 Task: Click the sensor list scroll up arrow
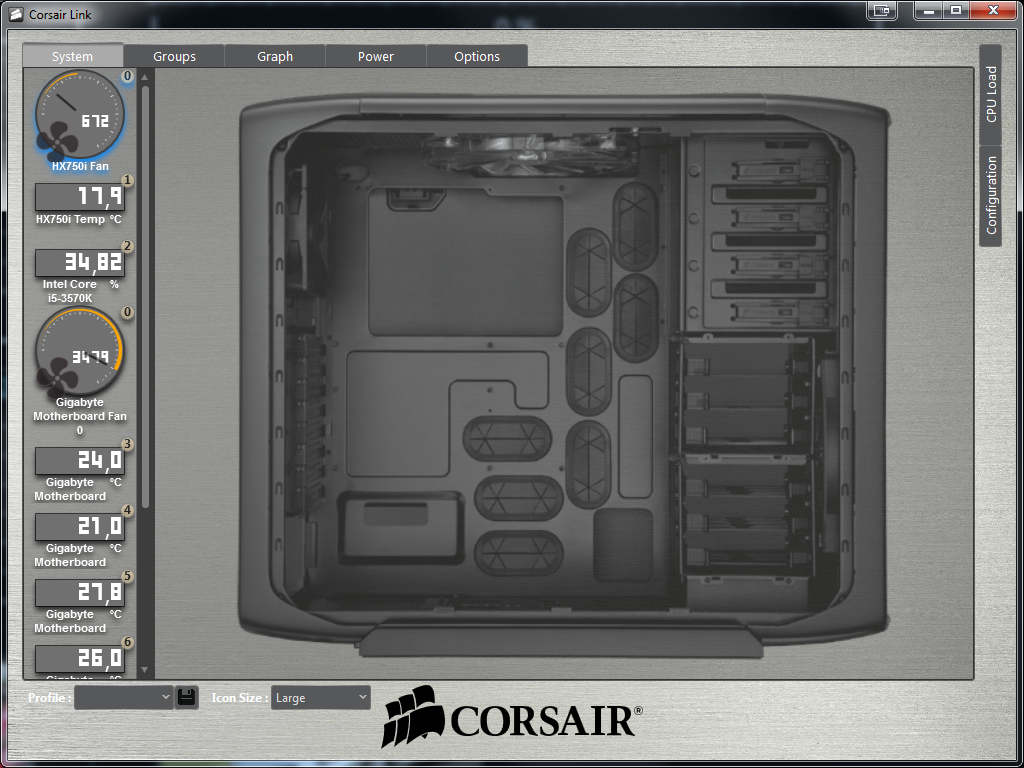(x=145, y=77)
